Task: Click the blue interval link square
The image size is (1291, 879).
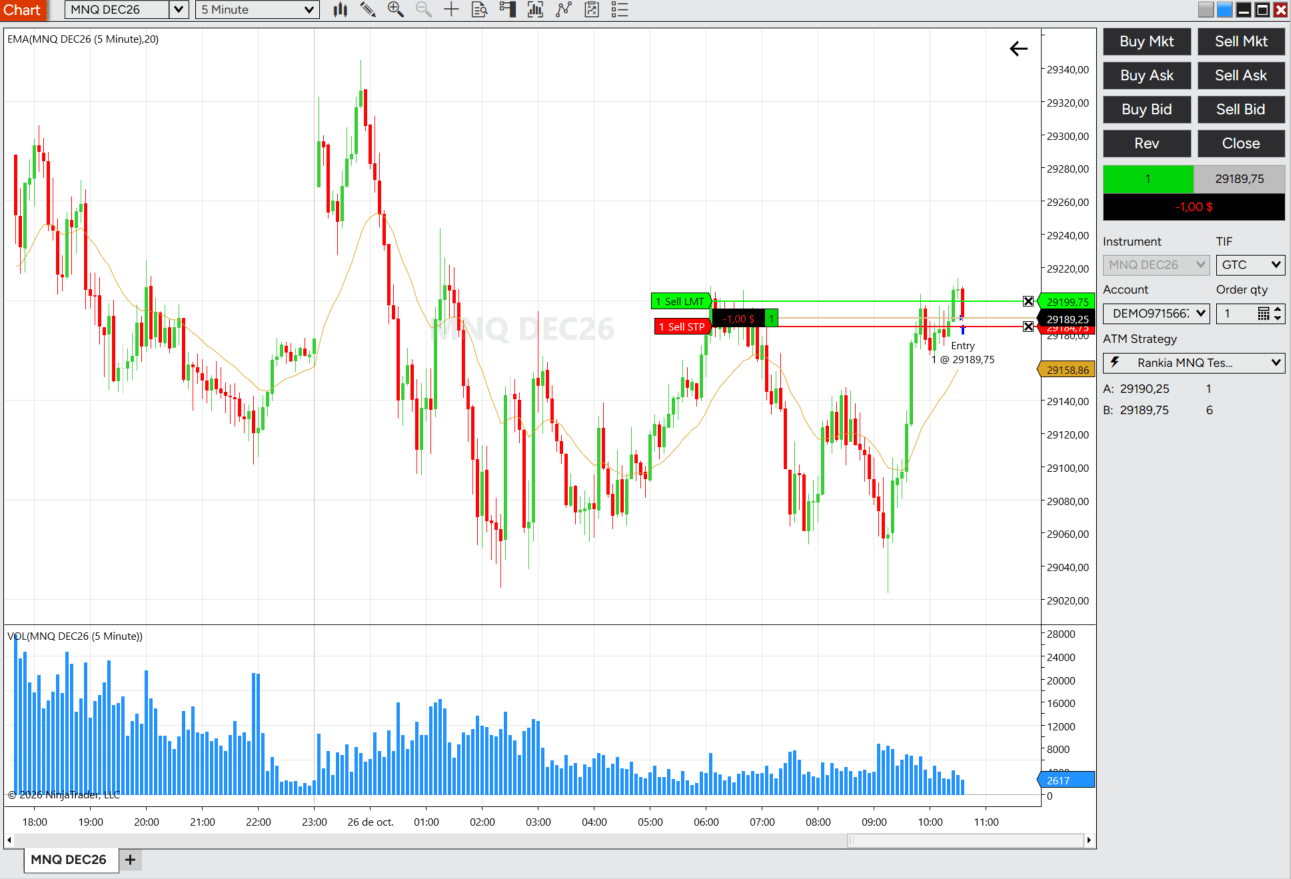Action: click(1224, 10)
